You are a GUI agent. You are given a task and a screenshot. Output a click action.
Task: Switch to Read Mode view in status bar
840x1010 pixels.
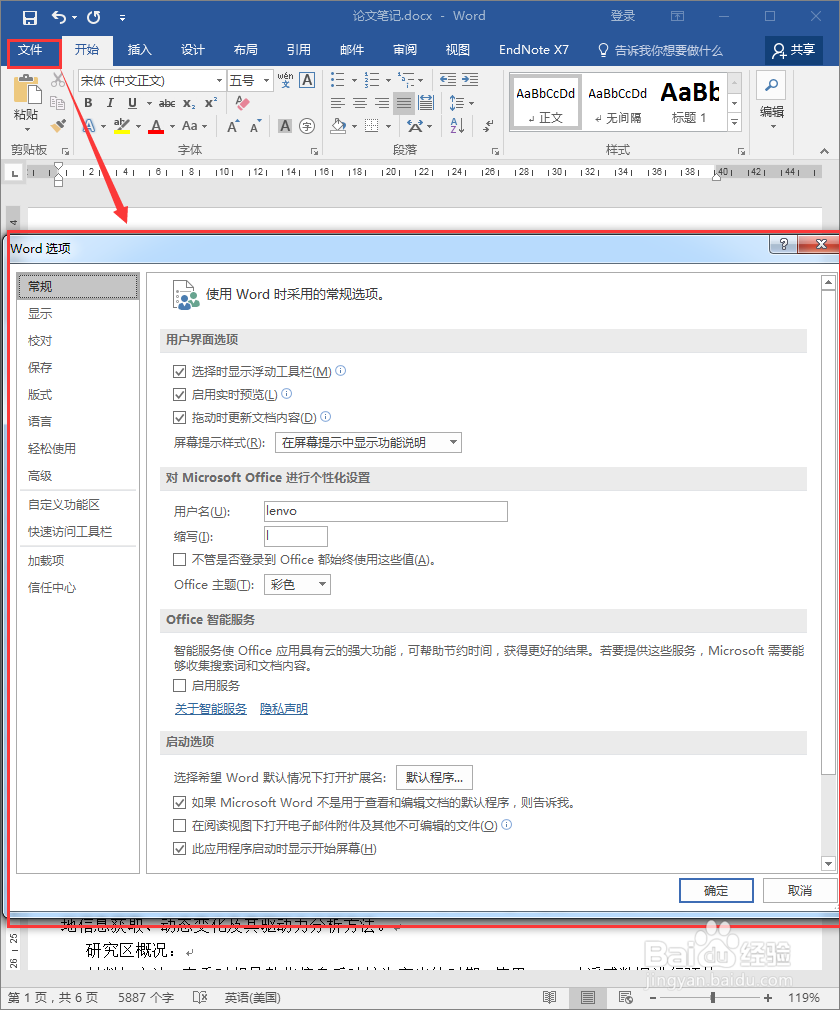click(549, 998)
